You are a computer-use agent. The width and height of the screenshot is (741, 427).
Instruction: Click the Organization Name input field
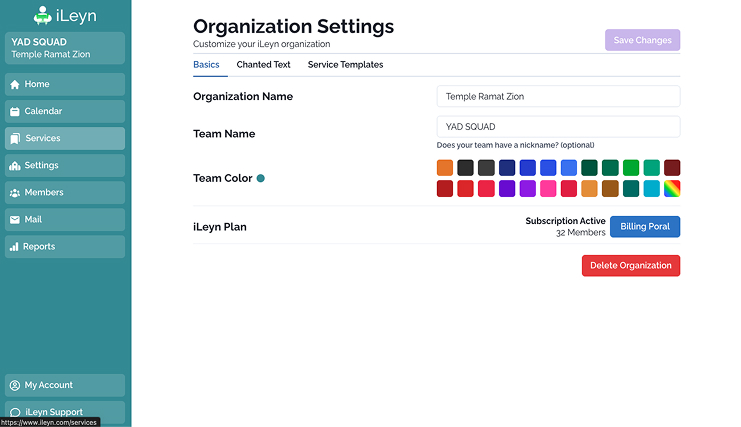pos(558,96)
